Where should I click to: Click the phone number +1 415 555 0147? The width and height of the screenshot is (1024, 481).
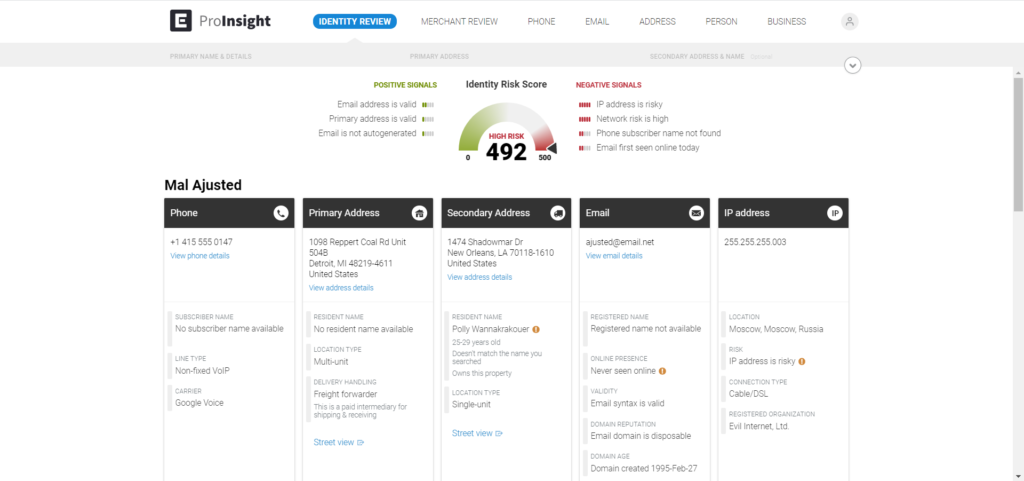(x=201, y=242)
